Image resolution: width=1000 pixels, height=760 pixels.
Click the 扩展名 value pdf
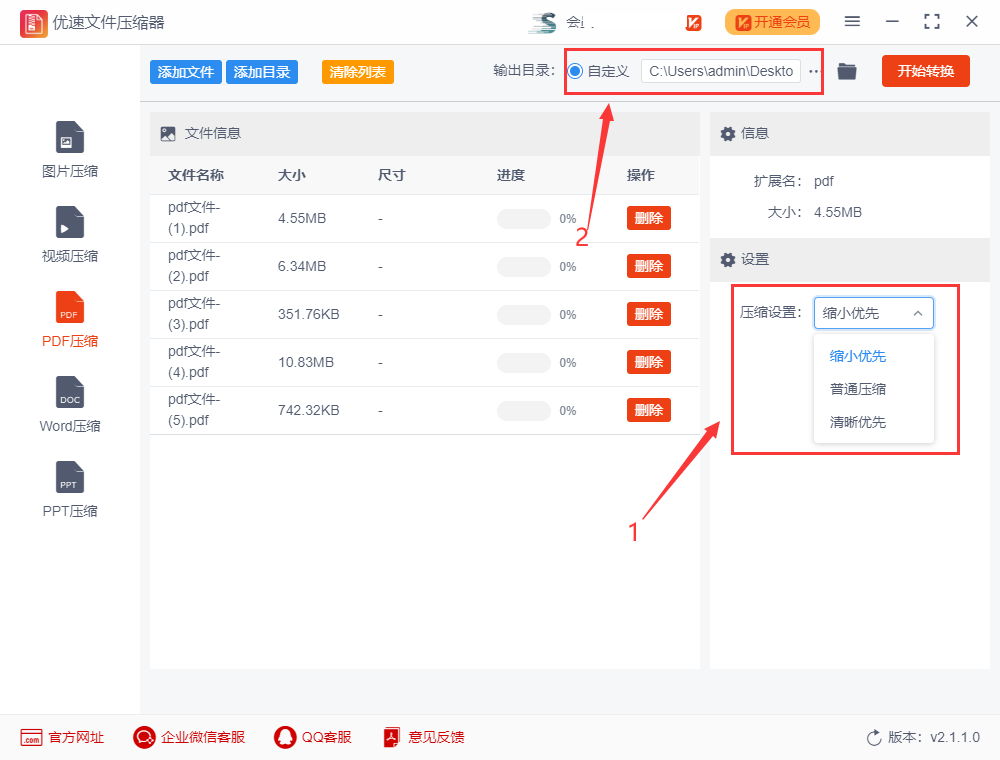[823, 182]
